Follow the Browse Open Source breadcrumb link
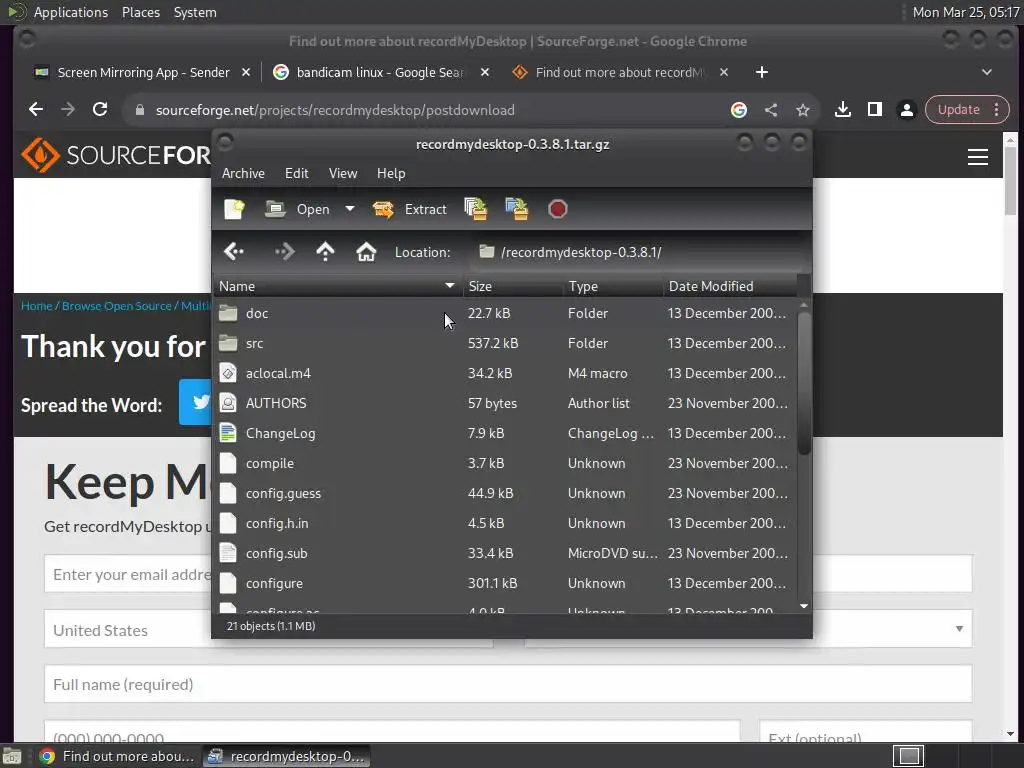1024x768 pixels. pyautogui.click(x=116, y=306)
